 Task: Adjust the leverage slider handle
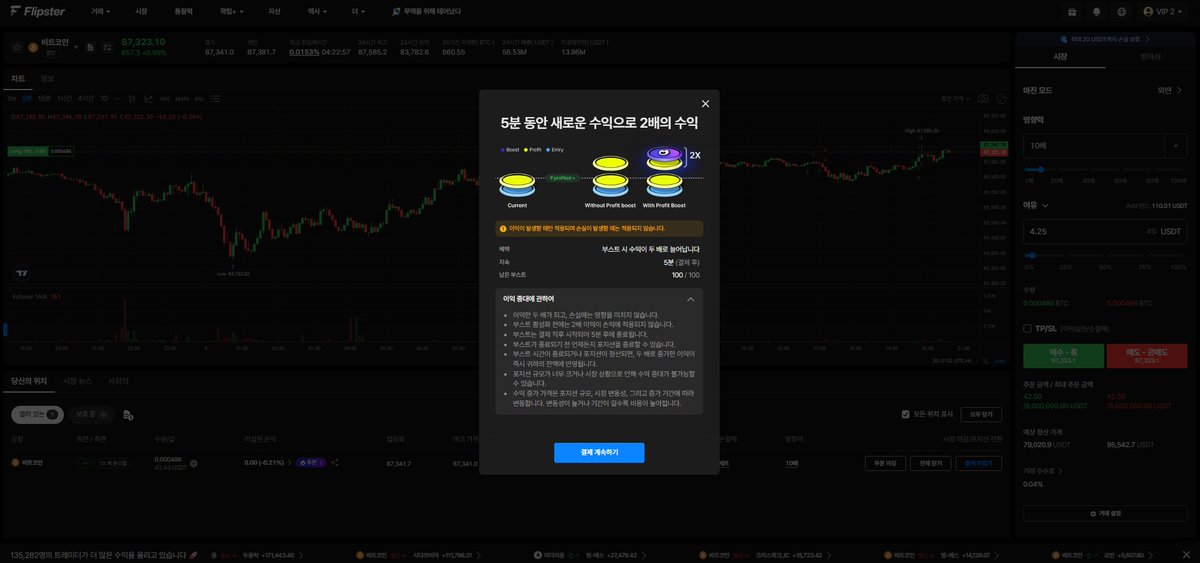1040,170
